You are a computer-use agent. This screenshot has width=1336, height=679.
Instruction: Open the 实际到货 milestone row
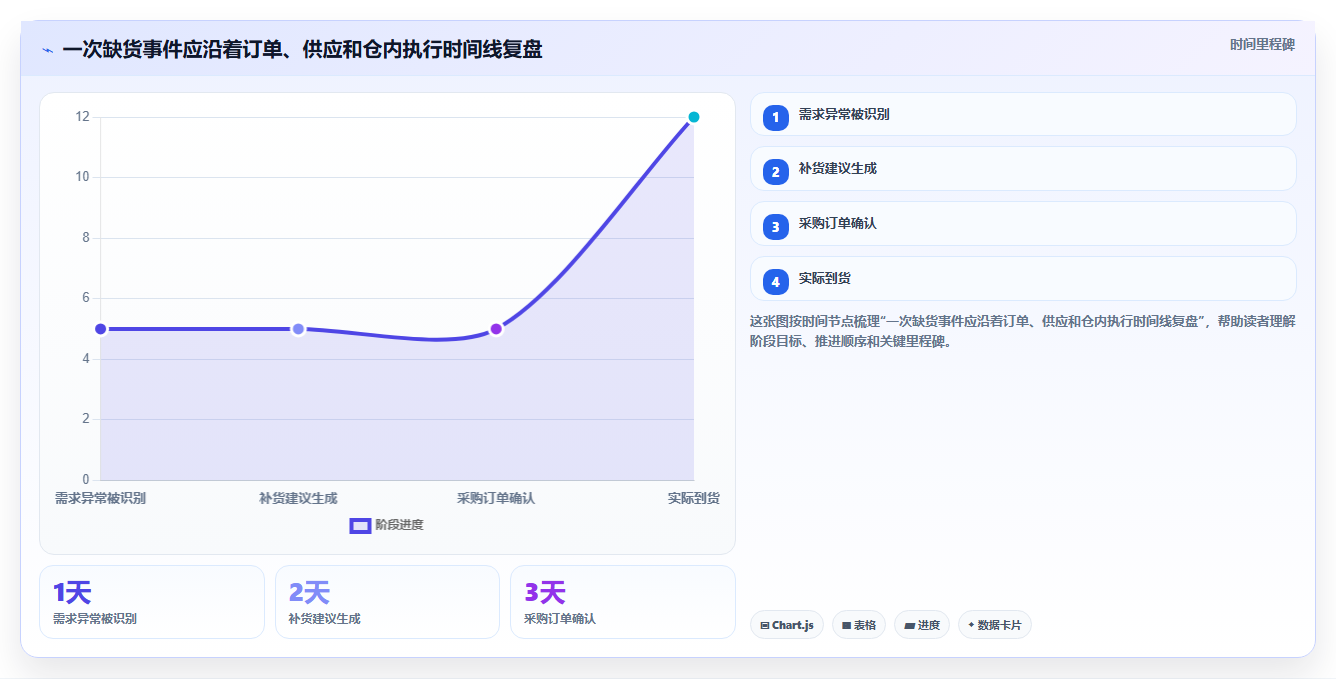tap(1023, 279)
